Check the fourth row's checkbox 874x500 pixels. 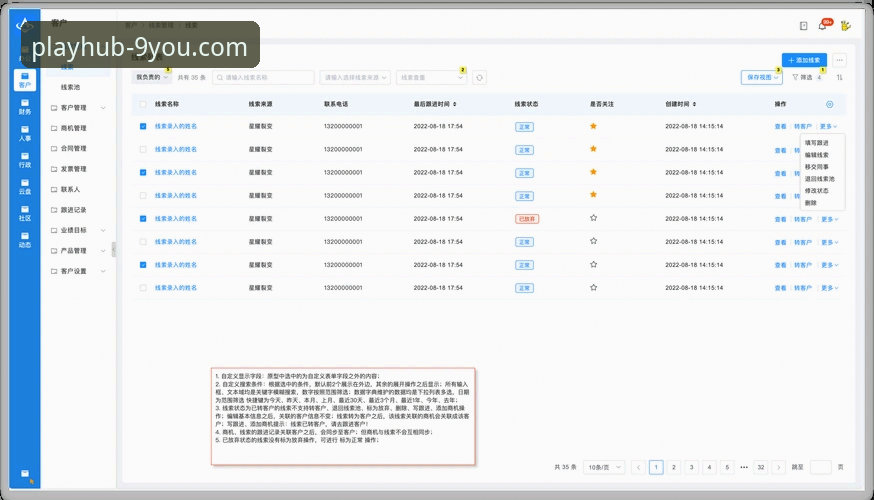pyautogui.click(x=143, y=196)
